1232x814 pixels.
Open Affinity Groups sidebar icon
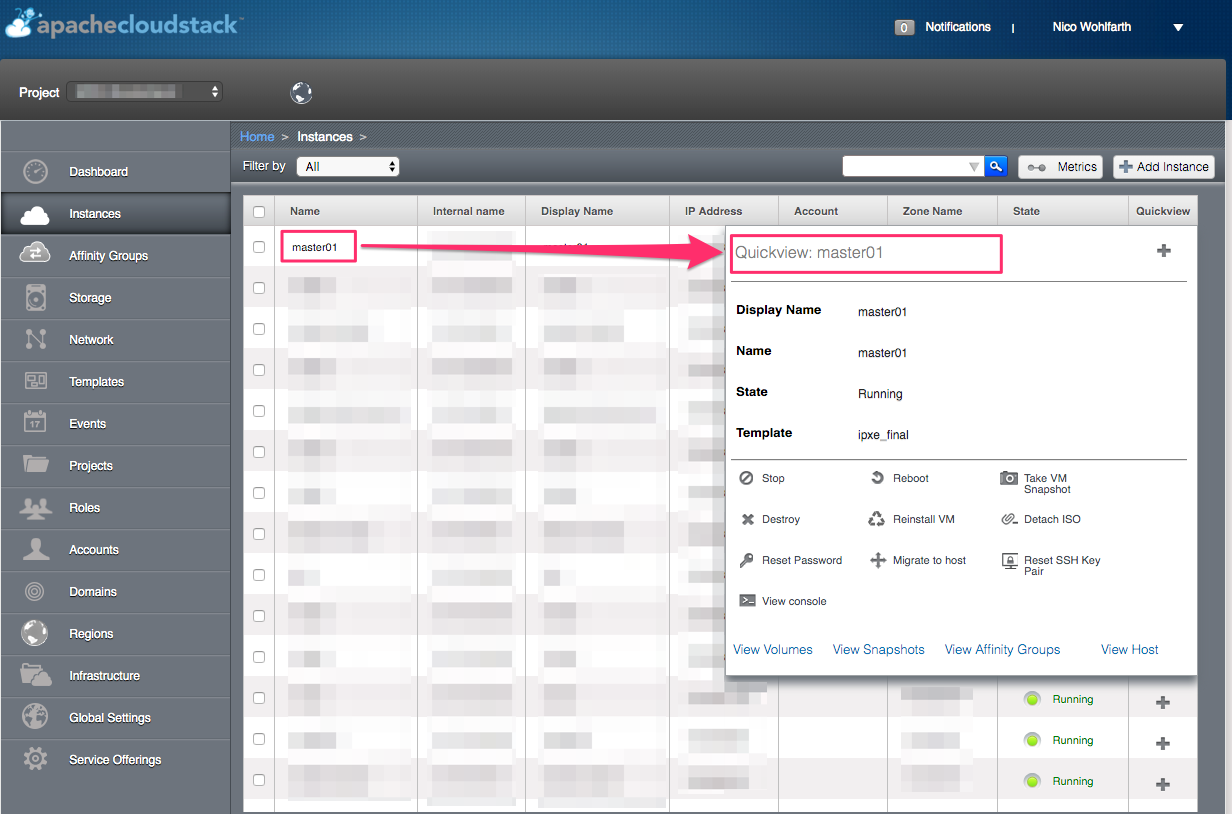tap(35, 255)
